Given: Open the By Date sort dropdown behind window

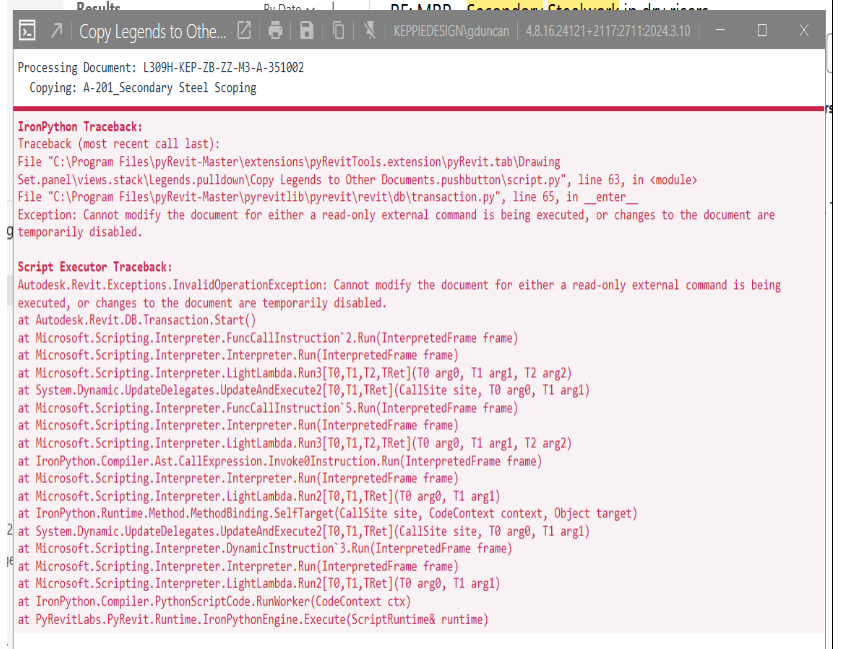Looking at the screenshot, I should [x=289, y=8].
